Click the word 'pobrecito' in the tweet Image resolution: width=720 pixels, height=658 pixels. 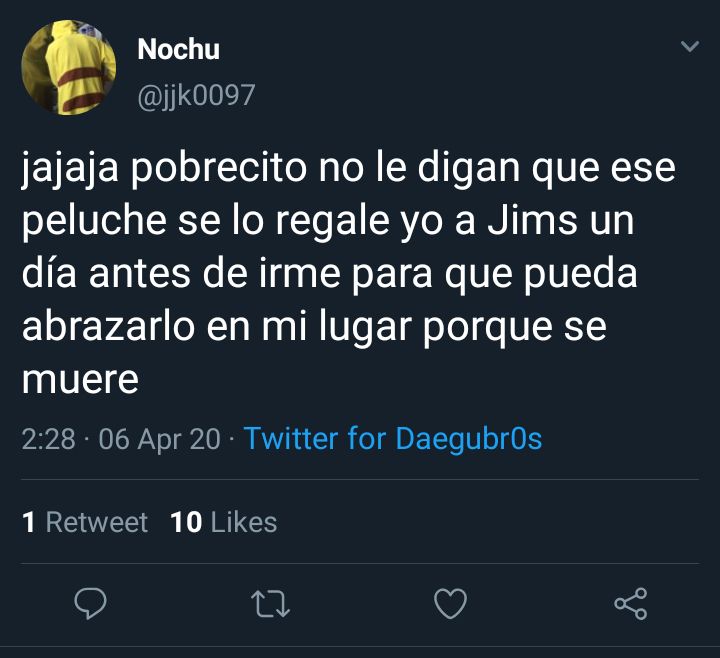click(x=219, y=169)
